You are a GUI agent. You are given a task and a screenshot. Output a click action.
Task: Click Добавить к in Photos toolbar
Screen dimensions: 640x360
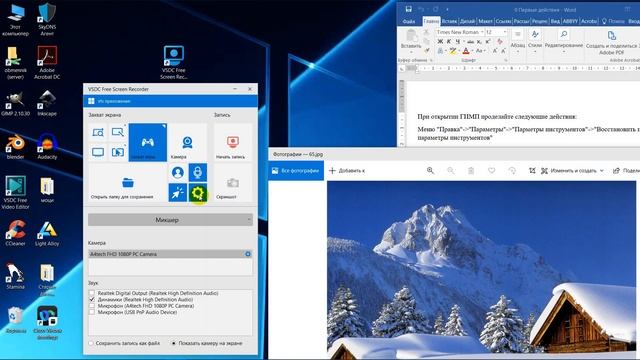pos(347,171)
